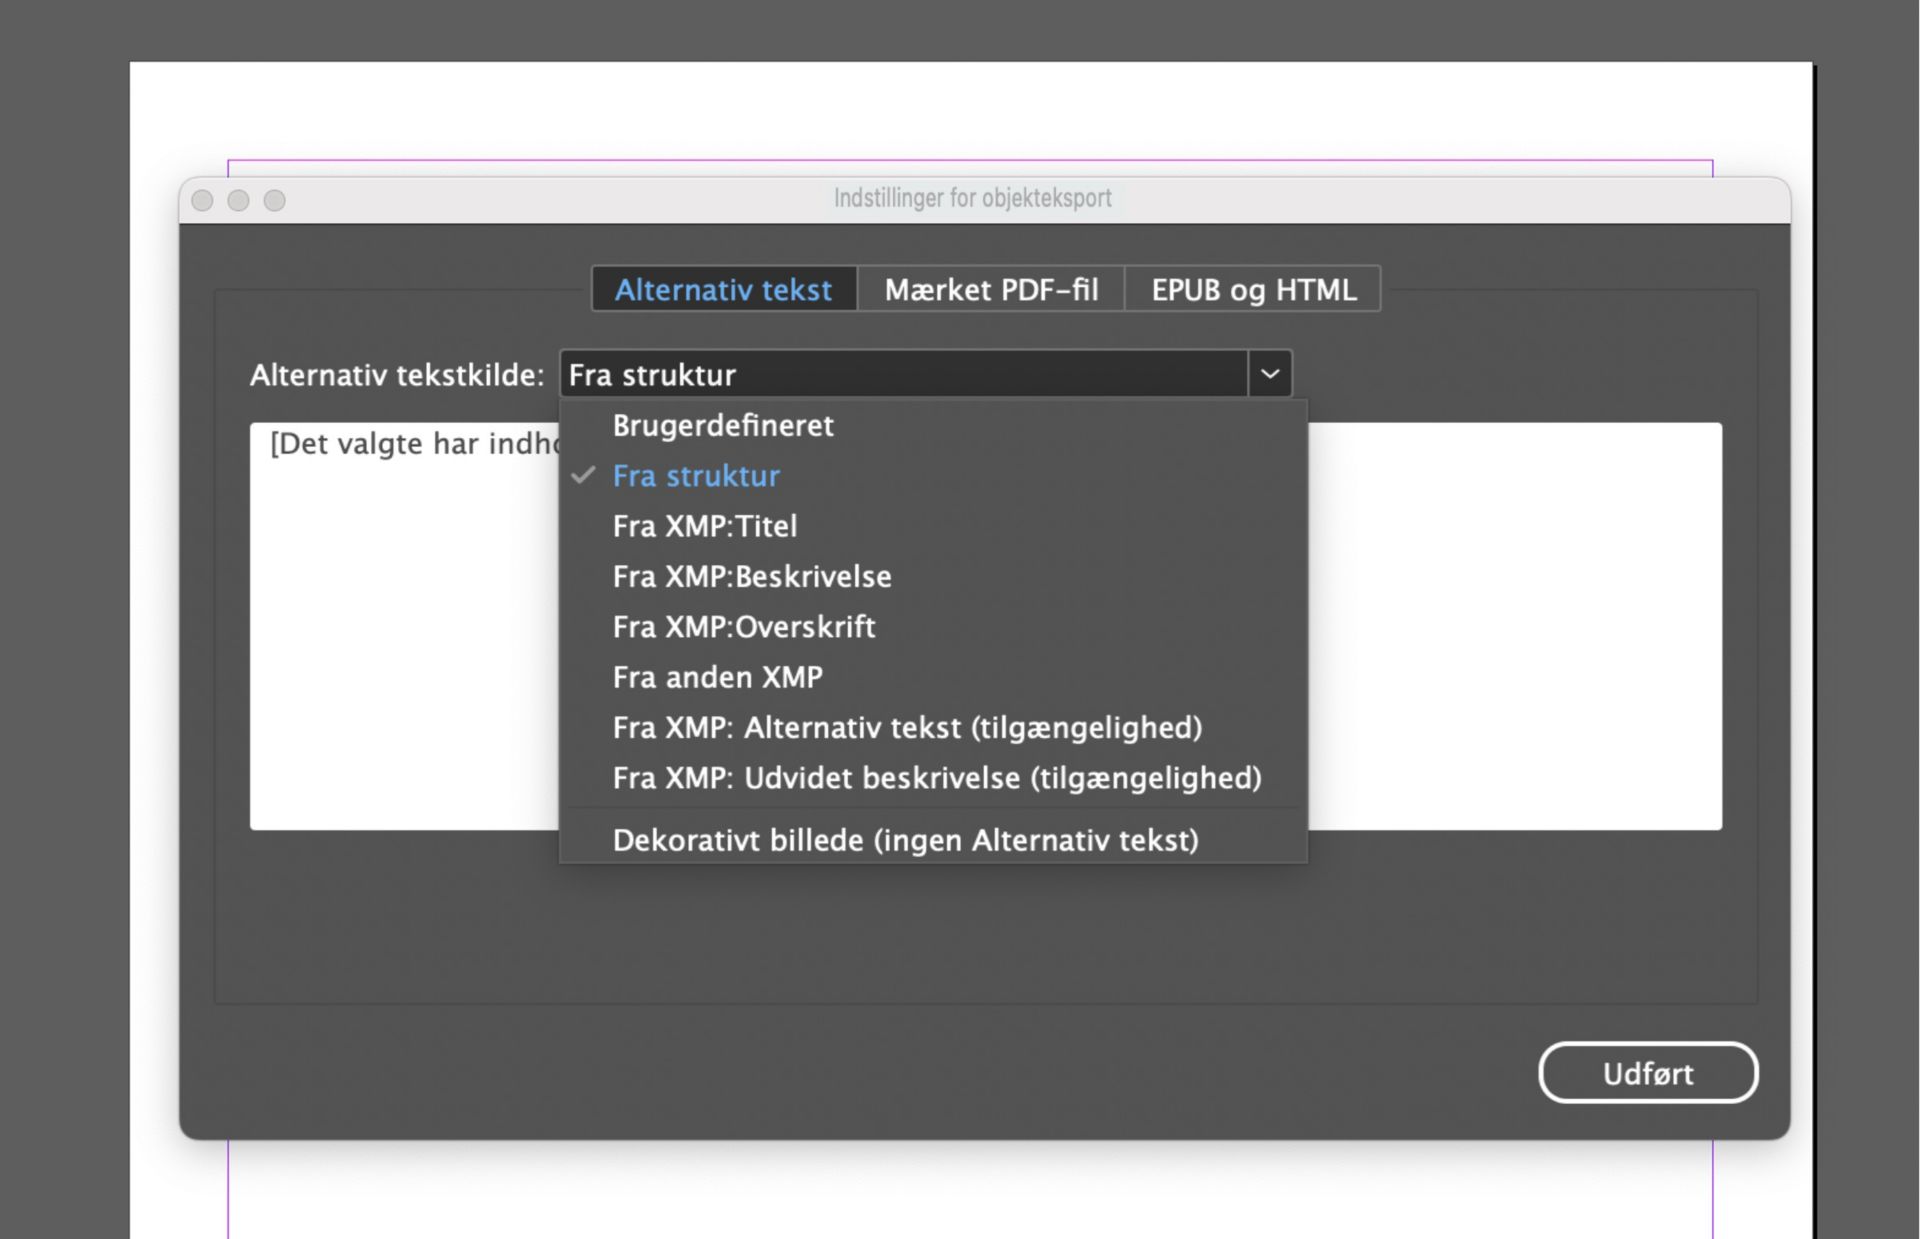This screenshot has width=1920, height=1239.
Task: Close the objekteksport dialog with red button
Action: tap(203, 200)
